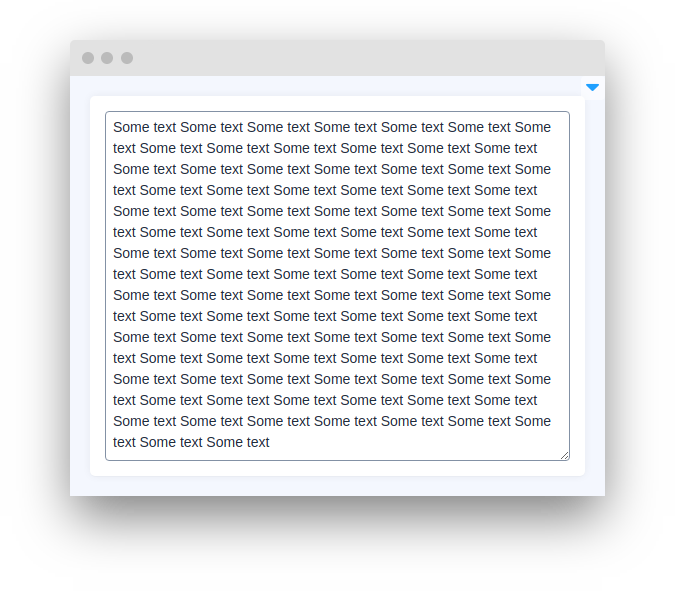Click the first word 'Some' in the textarea
Viewport: 675px width, 596px height.
[132, 127]
